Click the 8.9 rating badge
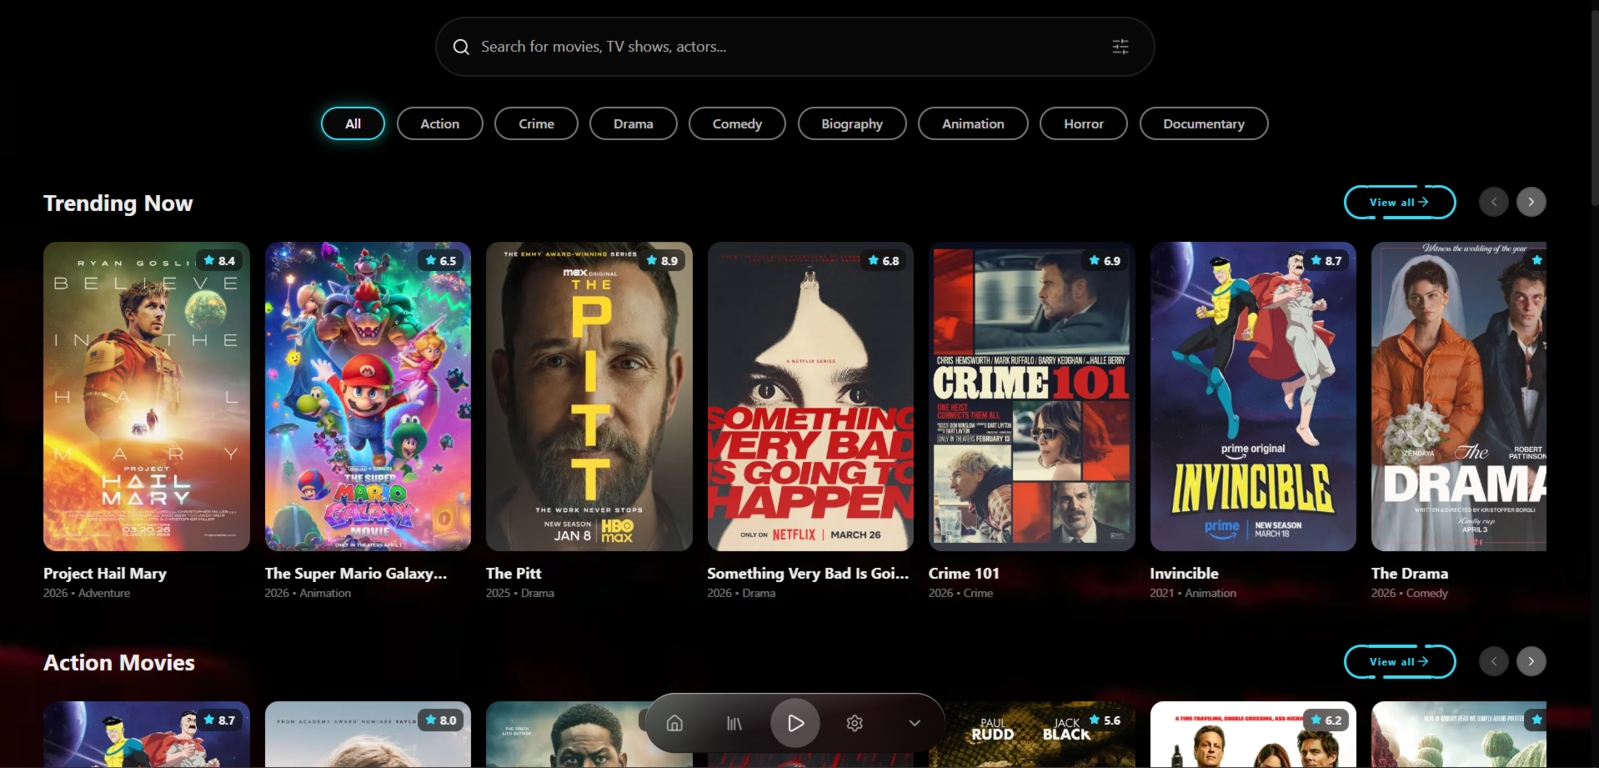Screen dimensions: 1599x768 point(662,260)
